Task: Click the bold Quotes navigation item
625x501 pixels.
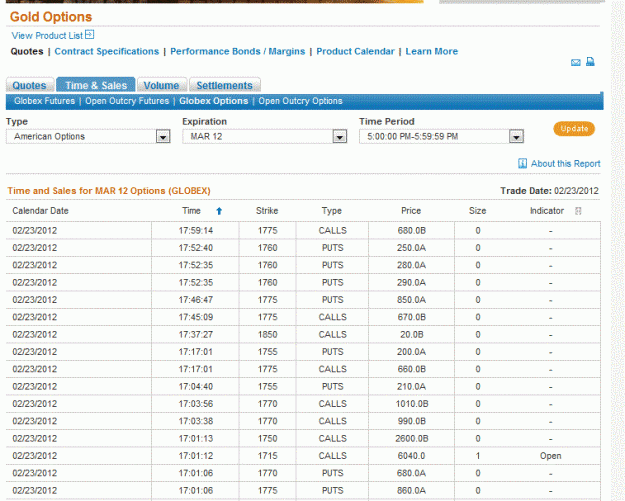Action: 27,51
